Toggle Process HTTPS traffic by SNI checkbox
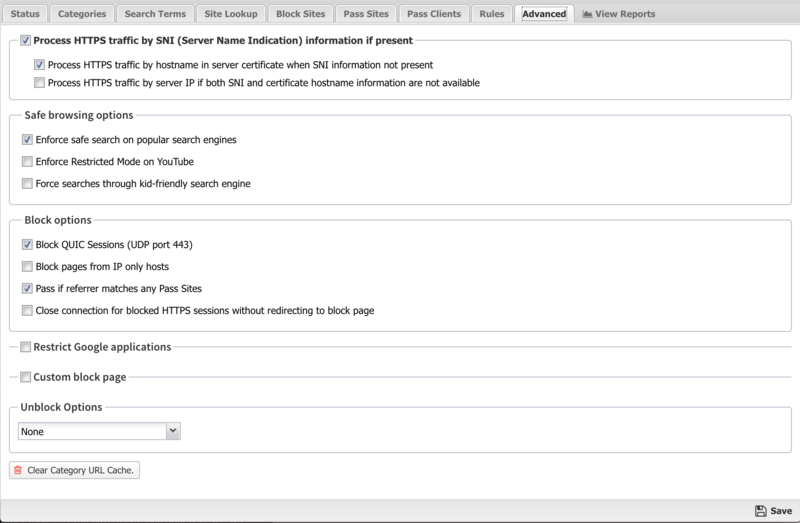This screenshot has height=523, width=800. point(26,41)
